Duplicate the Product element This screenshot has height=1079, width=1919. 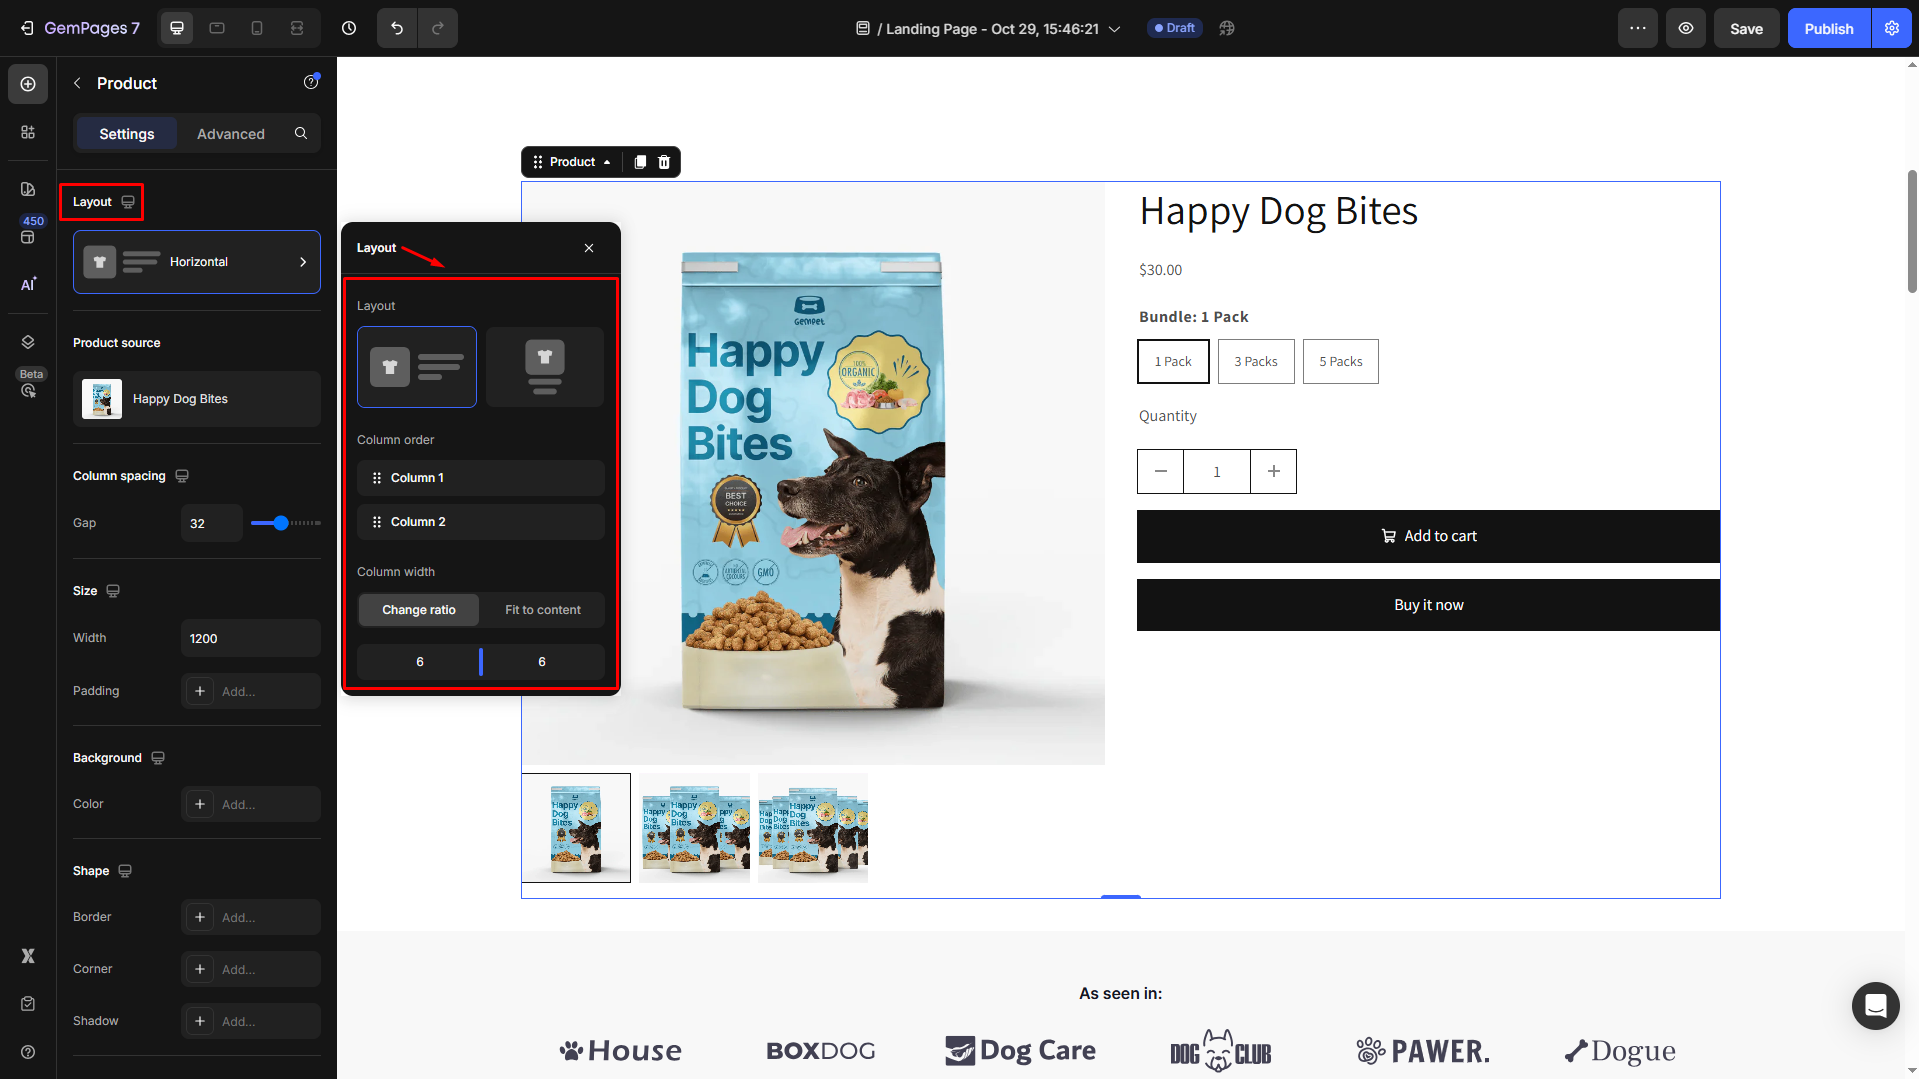[x=640, y=162]
